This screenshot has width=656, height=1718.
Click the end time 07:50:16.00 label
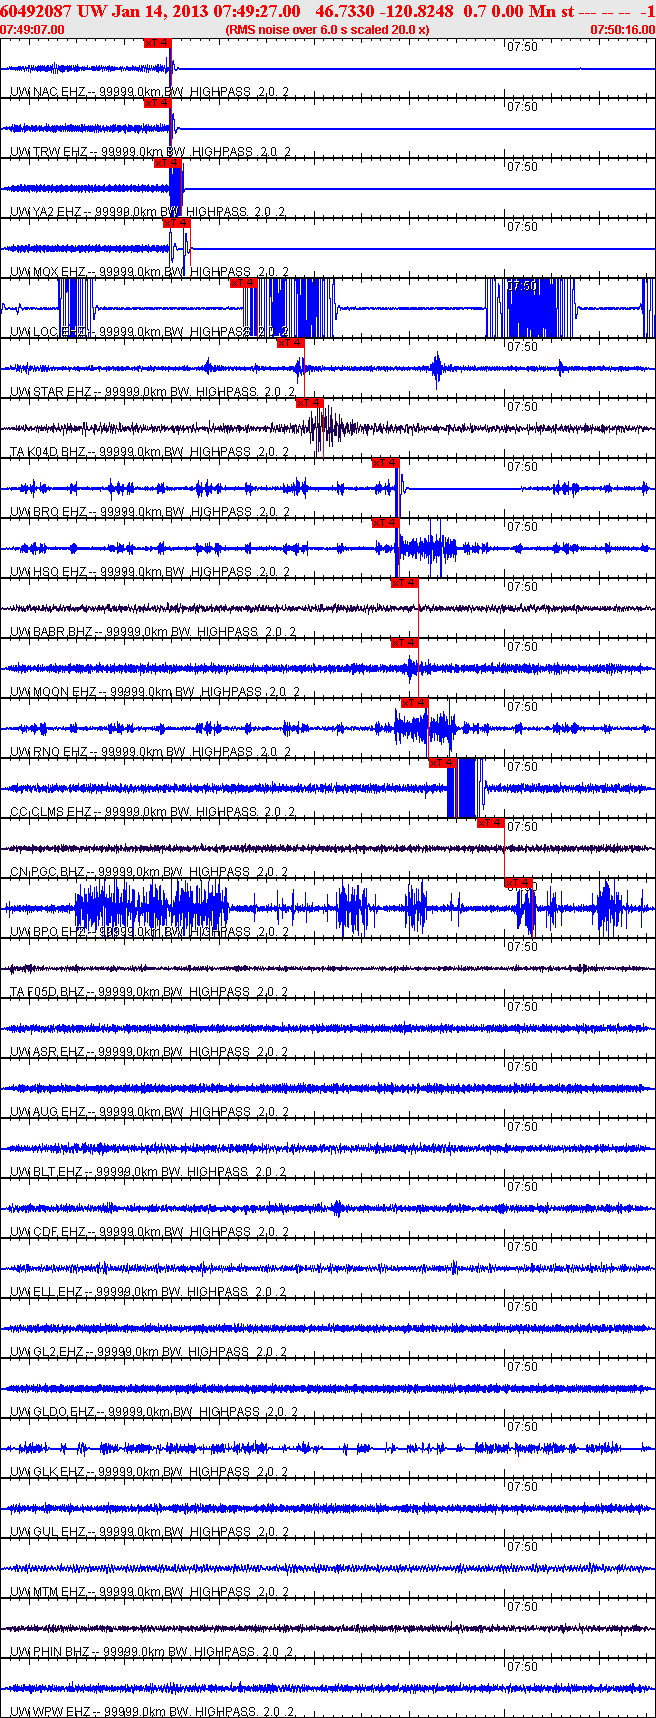622,29
